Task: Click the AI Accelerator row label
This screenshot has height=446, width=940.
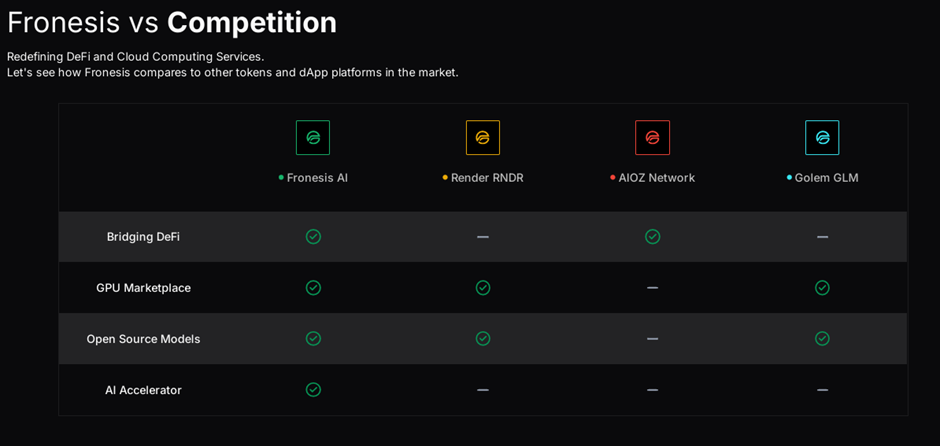Action: tap(143, 390)
